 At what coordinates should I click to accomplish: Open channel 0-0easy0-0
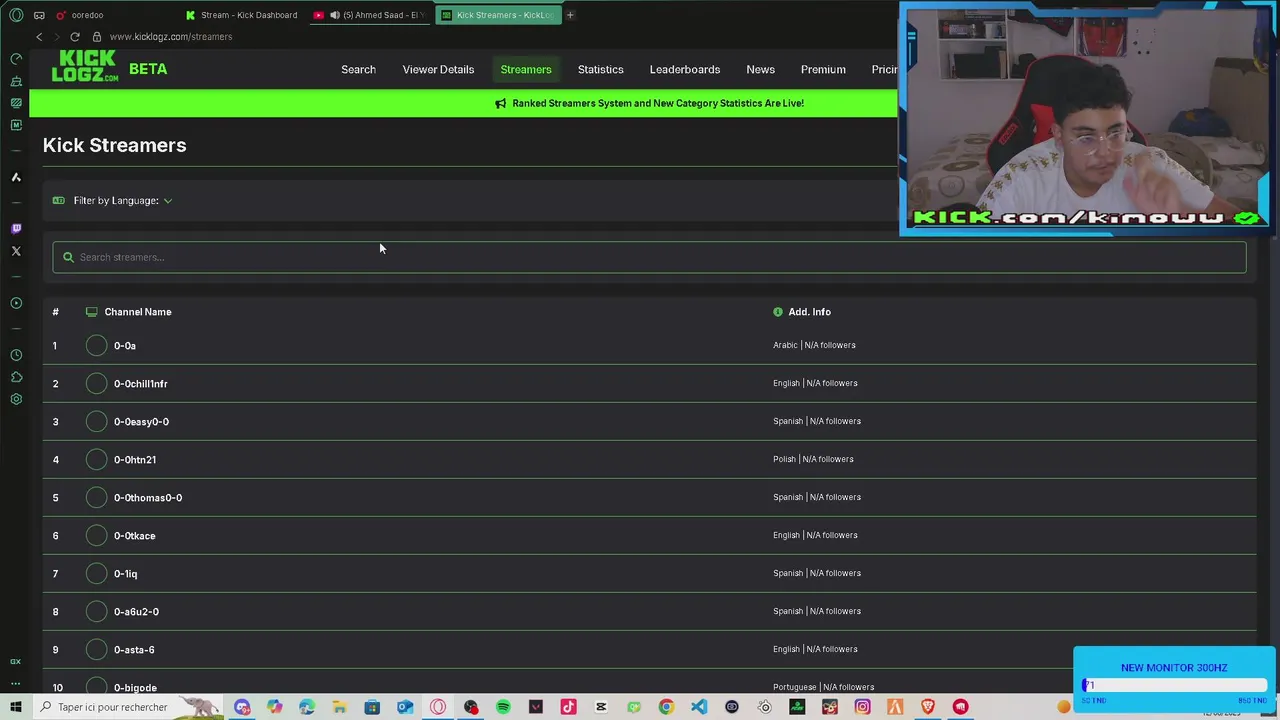pos(141,422)
